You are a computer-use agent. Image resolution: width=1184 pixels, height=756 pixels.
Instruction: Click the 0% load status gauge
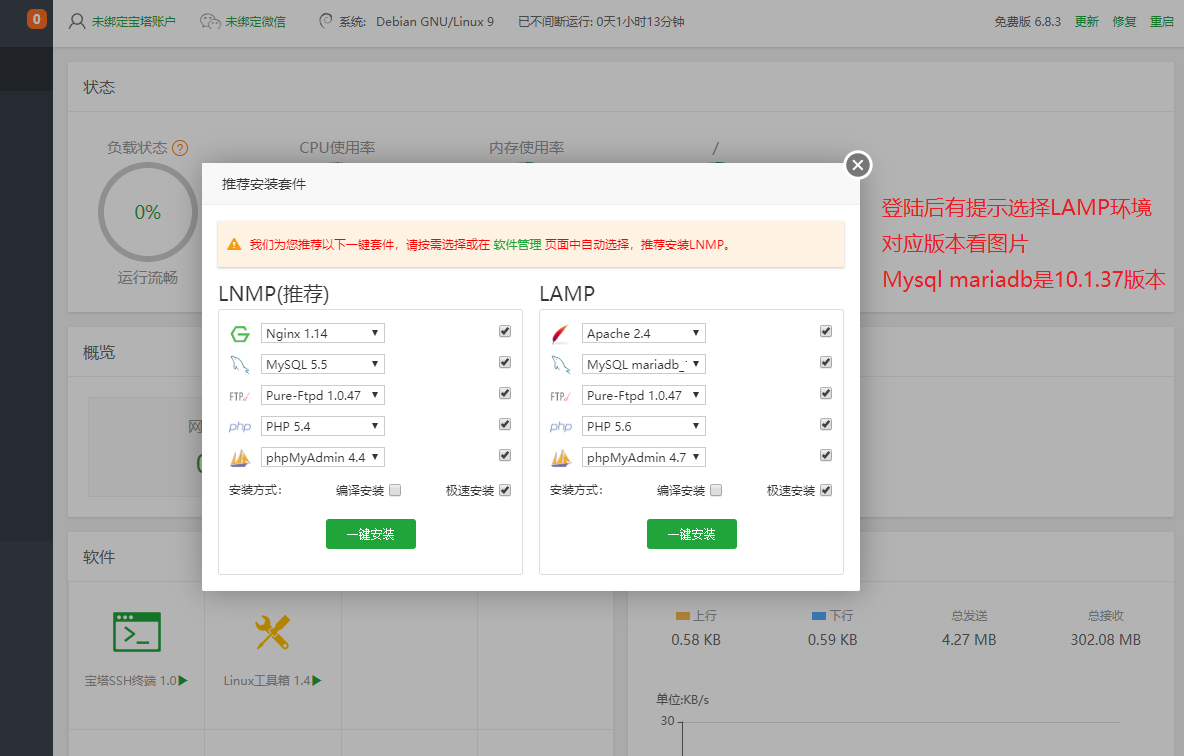click(x=148, y=212)
